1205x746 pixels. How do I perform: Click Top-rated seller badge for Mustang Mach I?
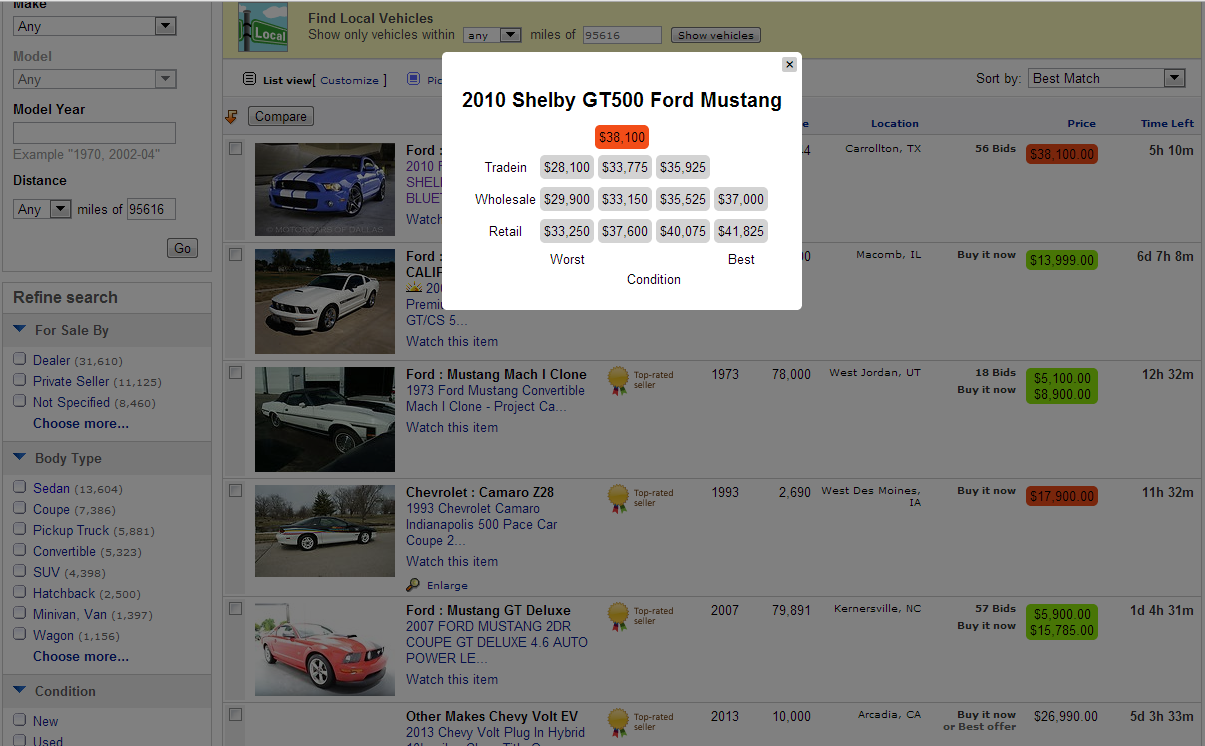tap(619, 380)
